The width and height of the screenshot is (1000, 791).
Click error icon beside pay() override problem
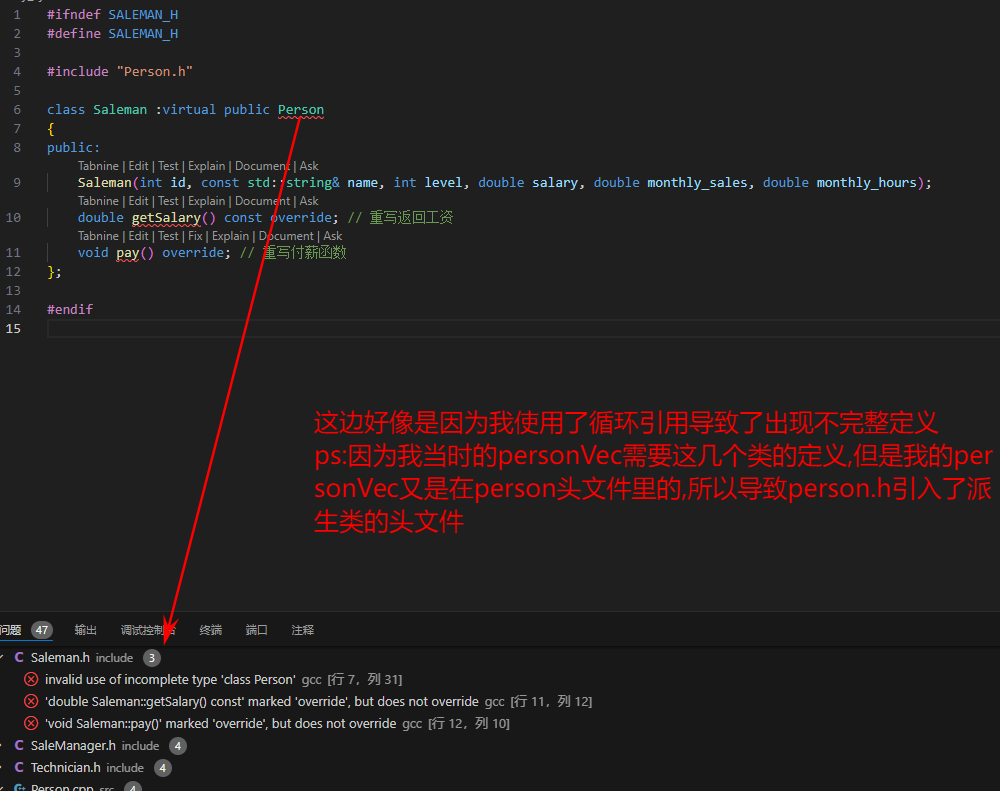[x=31, y=723]
